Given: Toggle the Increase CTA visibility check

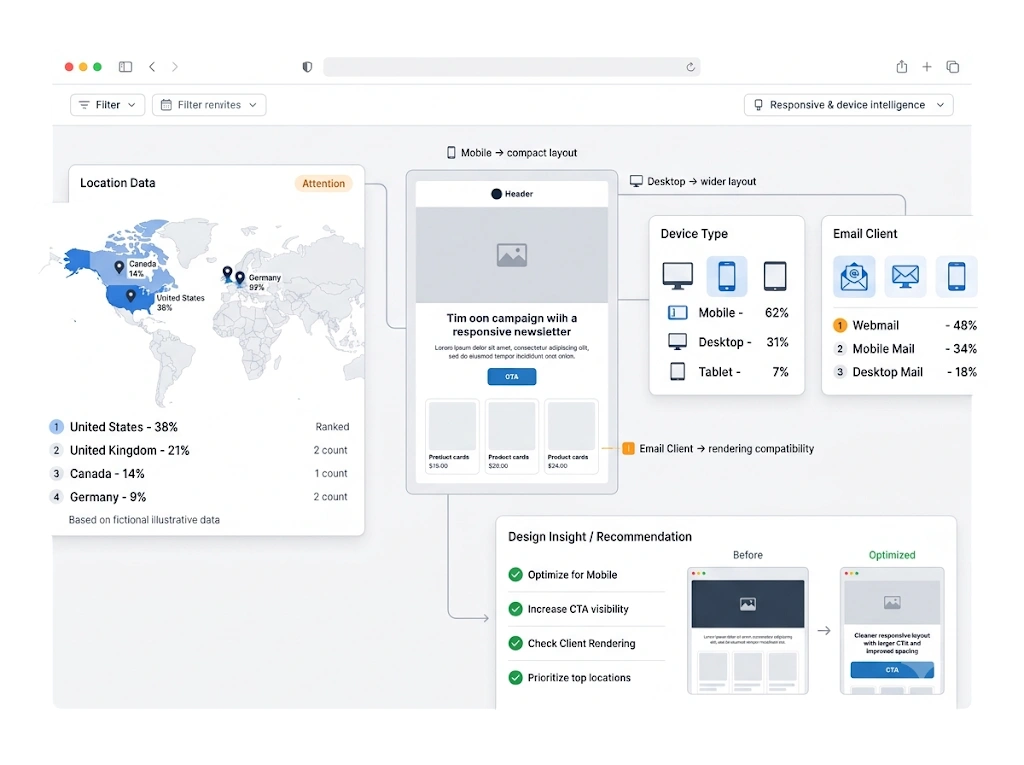Looking at the screenshot, I should click(515, 609).
